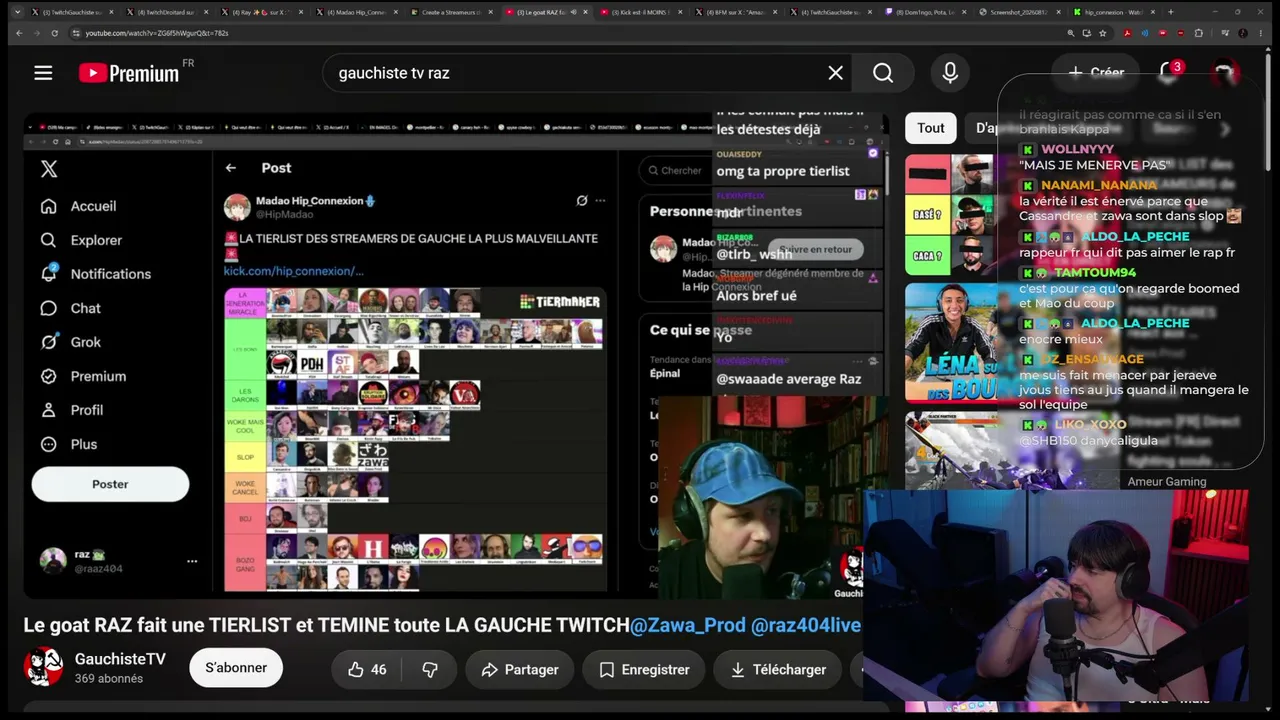This screenshot has width=1280, height=720.
Task: Open the GauchisteTV channel name
Action: pyautogui.click(x=120, y=660)
